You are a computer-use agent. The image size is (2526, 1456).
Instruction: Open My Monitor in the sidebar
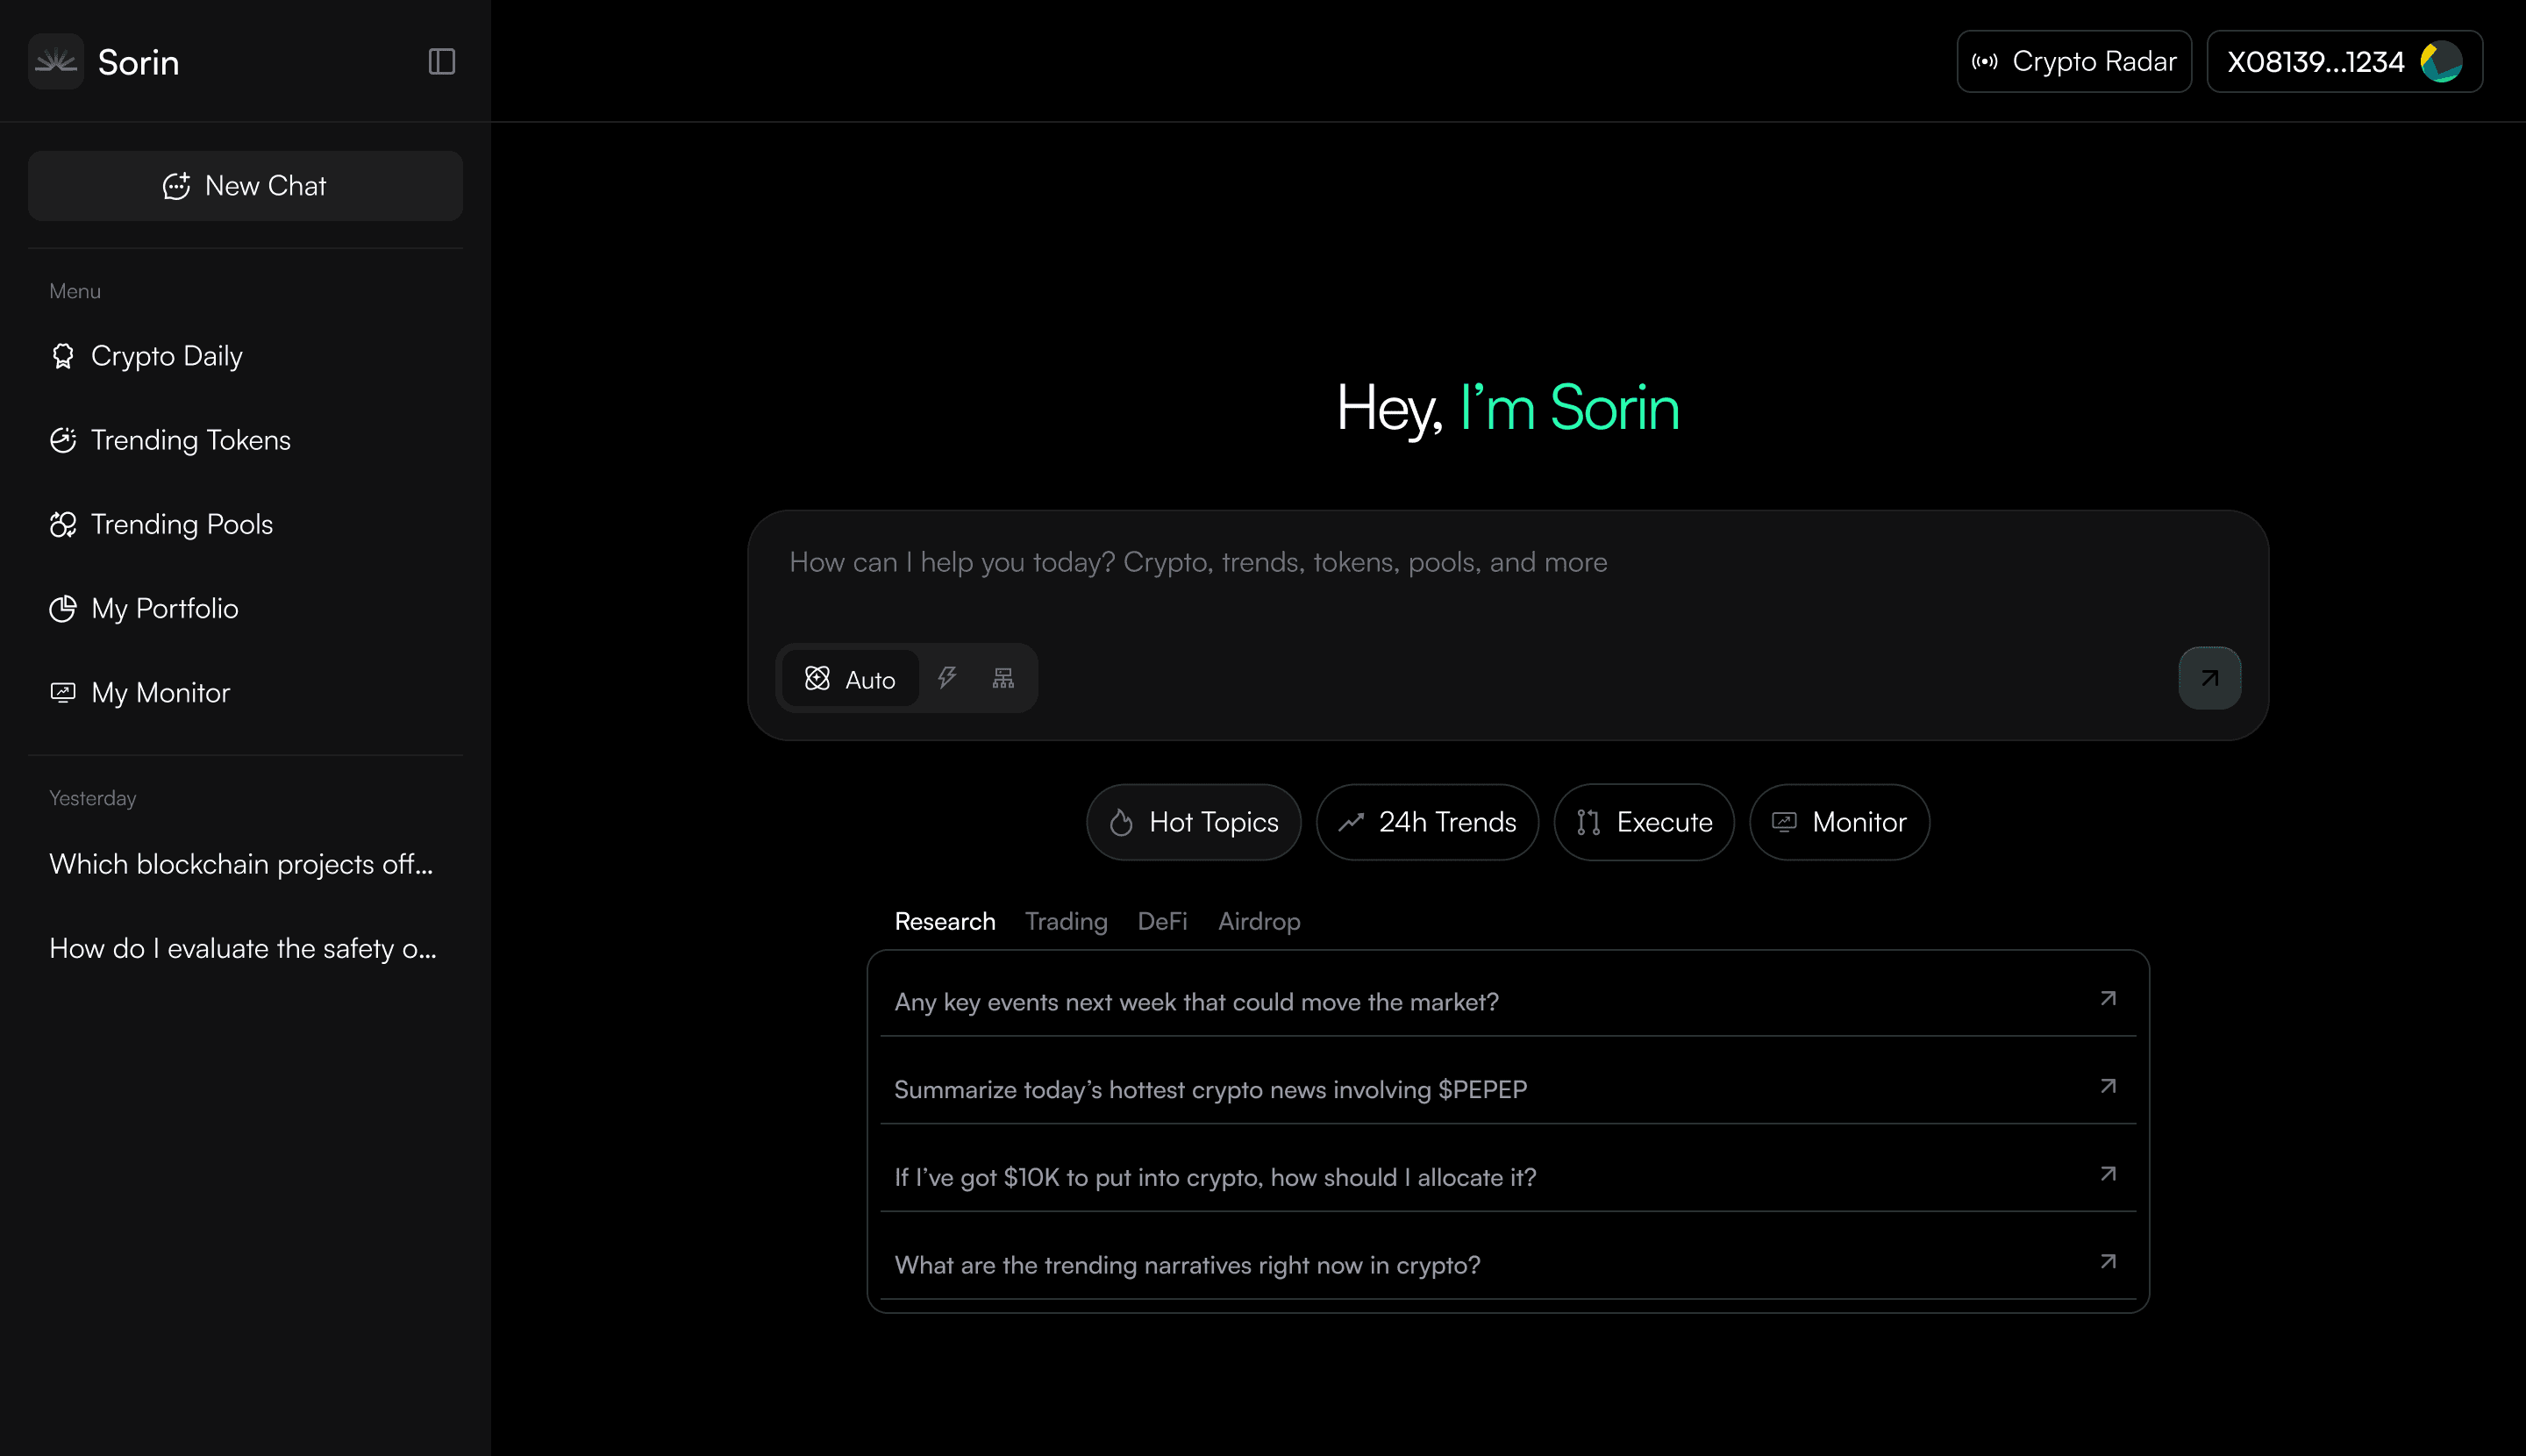click(160, 692)
